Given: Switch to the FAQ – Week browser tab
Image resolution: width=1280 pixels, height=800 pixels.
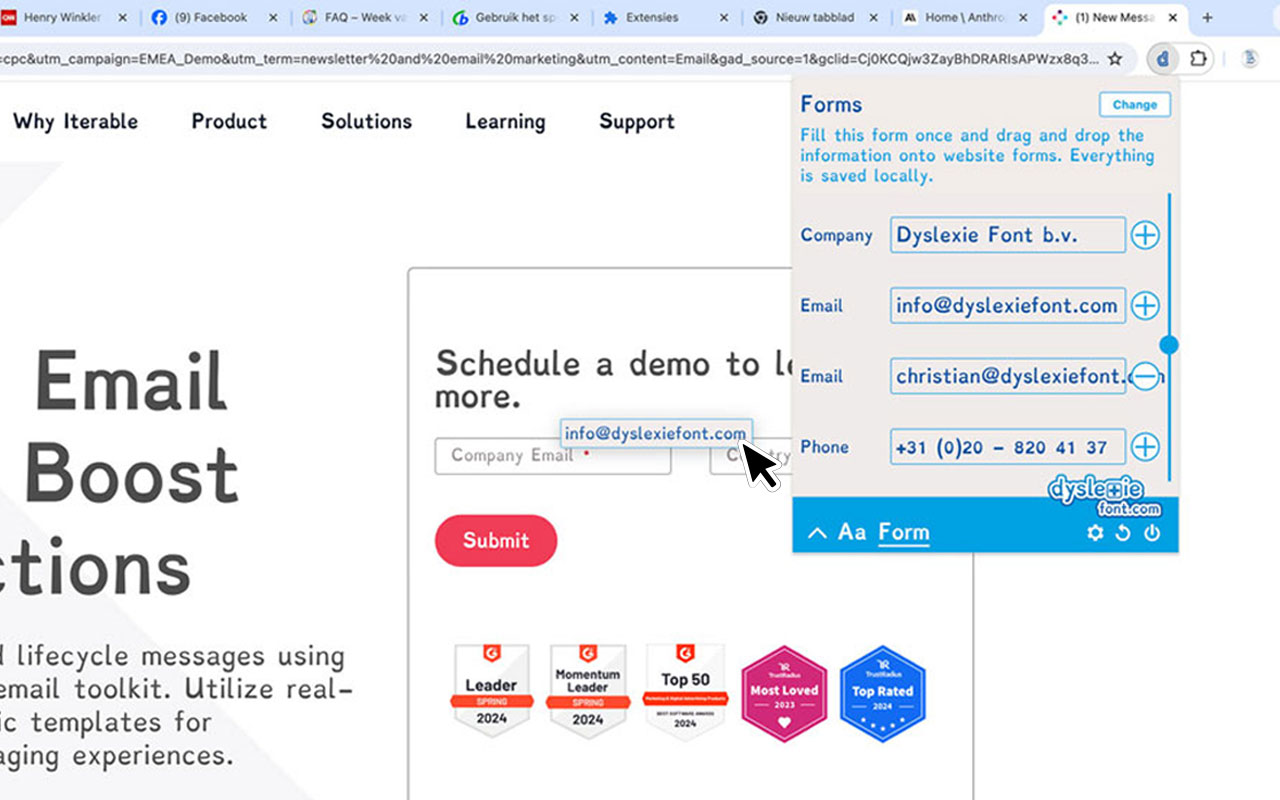Looking at the screenshot, I should 365,18.
